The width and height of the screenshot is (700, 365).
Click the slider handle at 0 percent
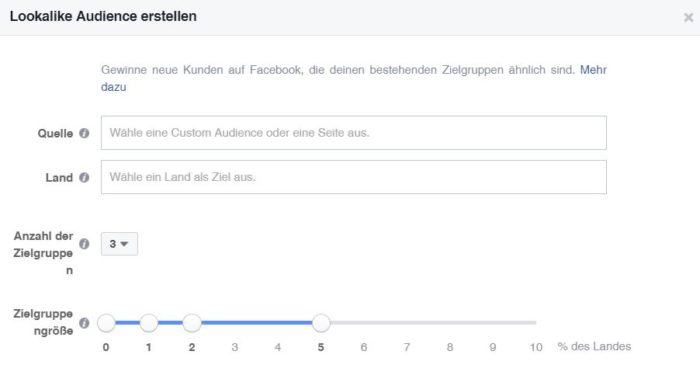click(106, 323)
